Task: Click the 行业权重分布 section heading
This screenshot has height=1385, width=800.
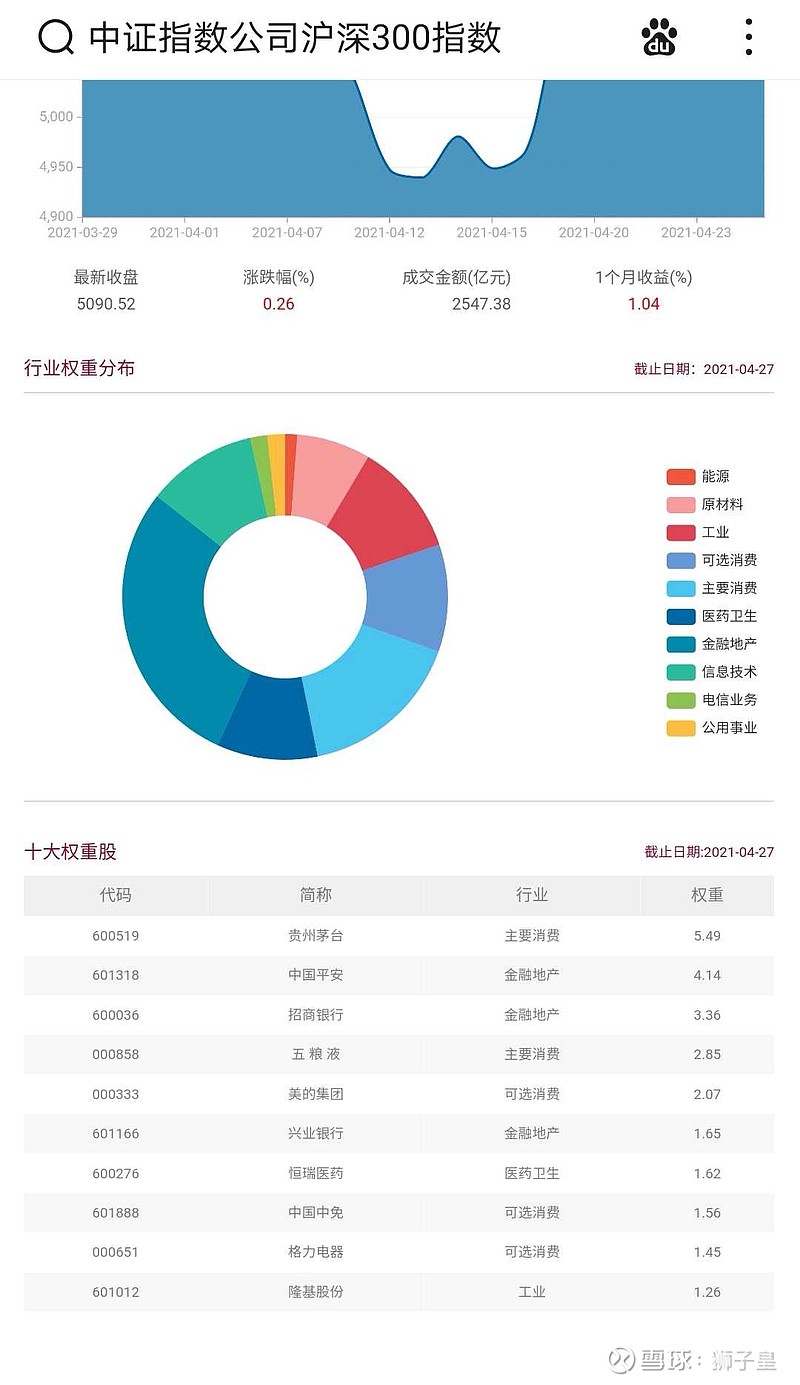Action: pos(79,368)
